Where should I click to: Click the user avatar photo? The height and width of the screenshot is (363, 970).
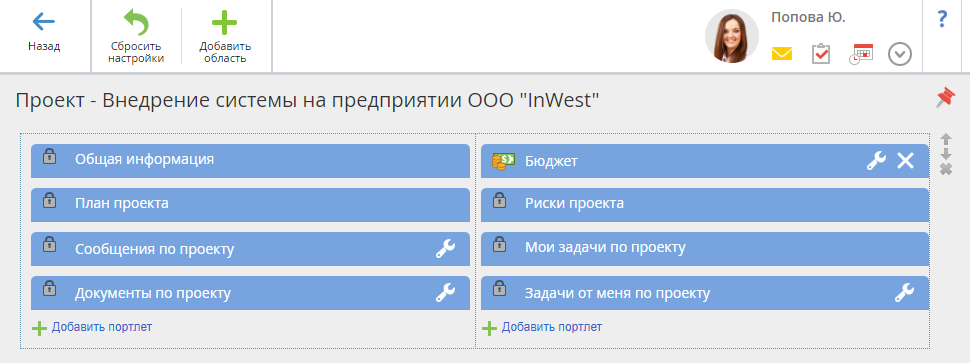[732, 36]
